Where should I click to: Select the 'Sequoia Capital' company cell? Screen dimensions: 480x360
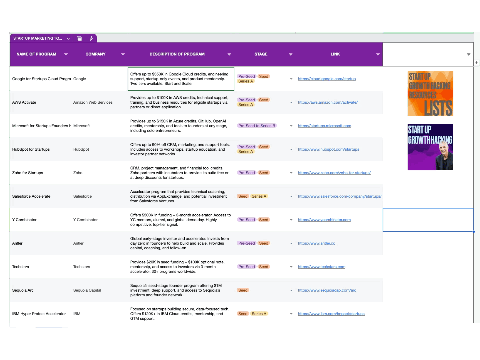(99, 290)
